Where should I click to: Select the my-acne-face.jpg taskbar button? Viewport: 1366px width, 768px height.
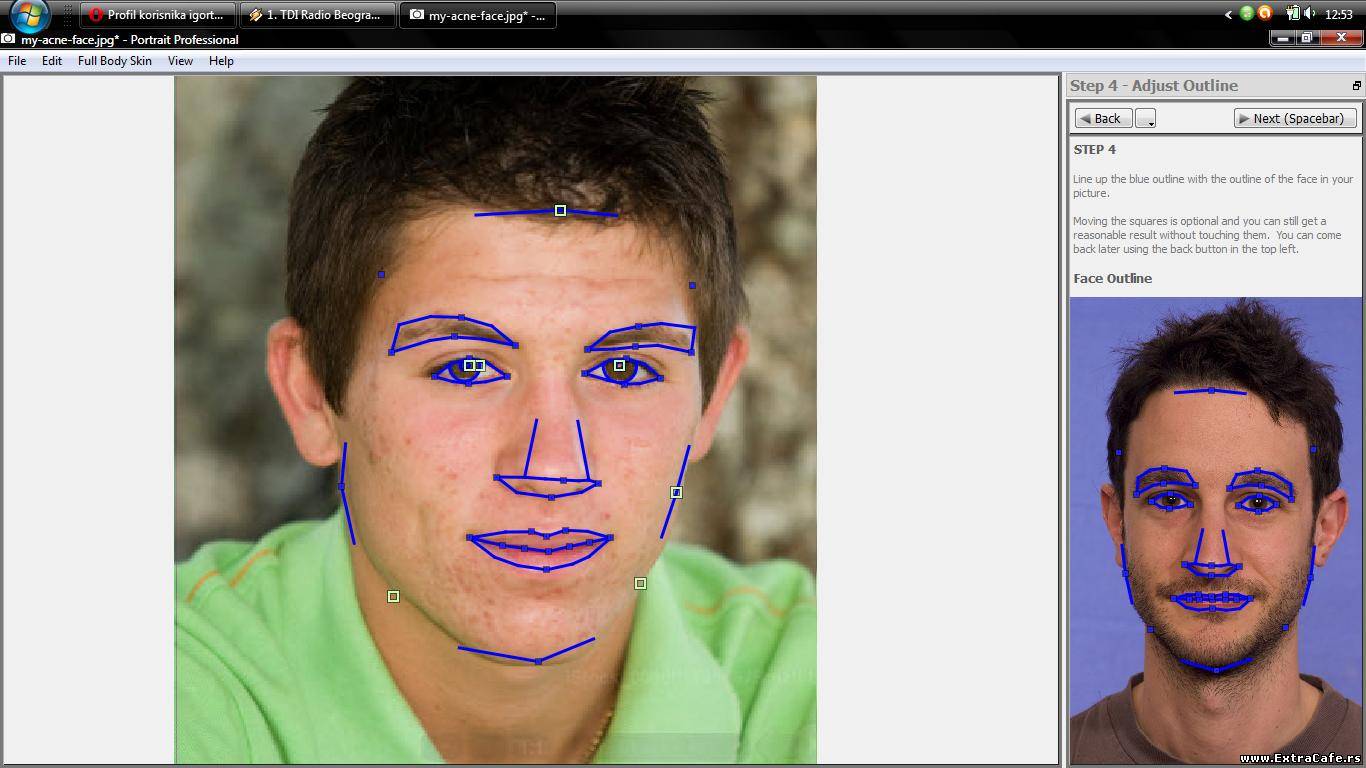pyautogui.click(x=478, y=15)
